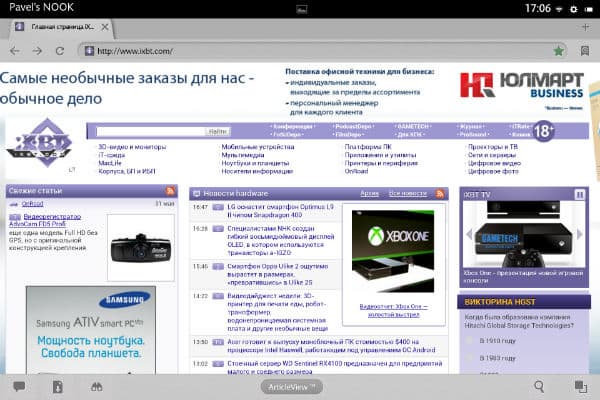Open the Wi-Fi status icon in the status bar
The width and height of the screenshot is (600, 400).
(x=559, y=9)
